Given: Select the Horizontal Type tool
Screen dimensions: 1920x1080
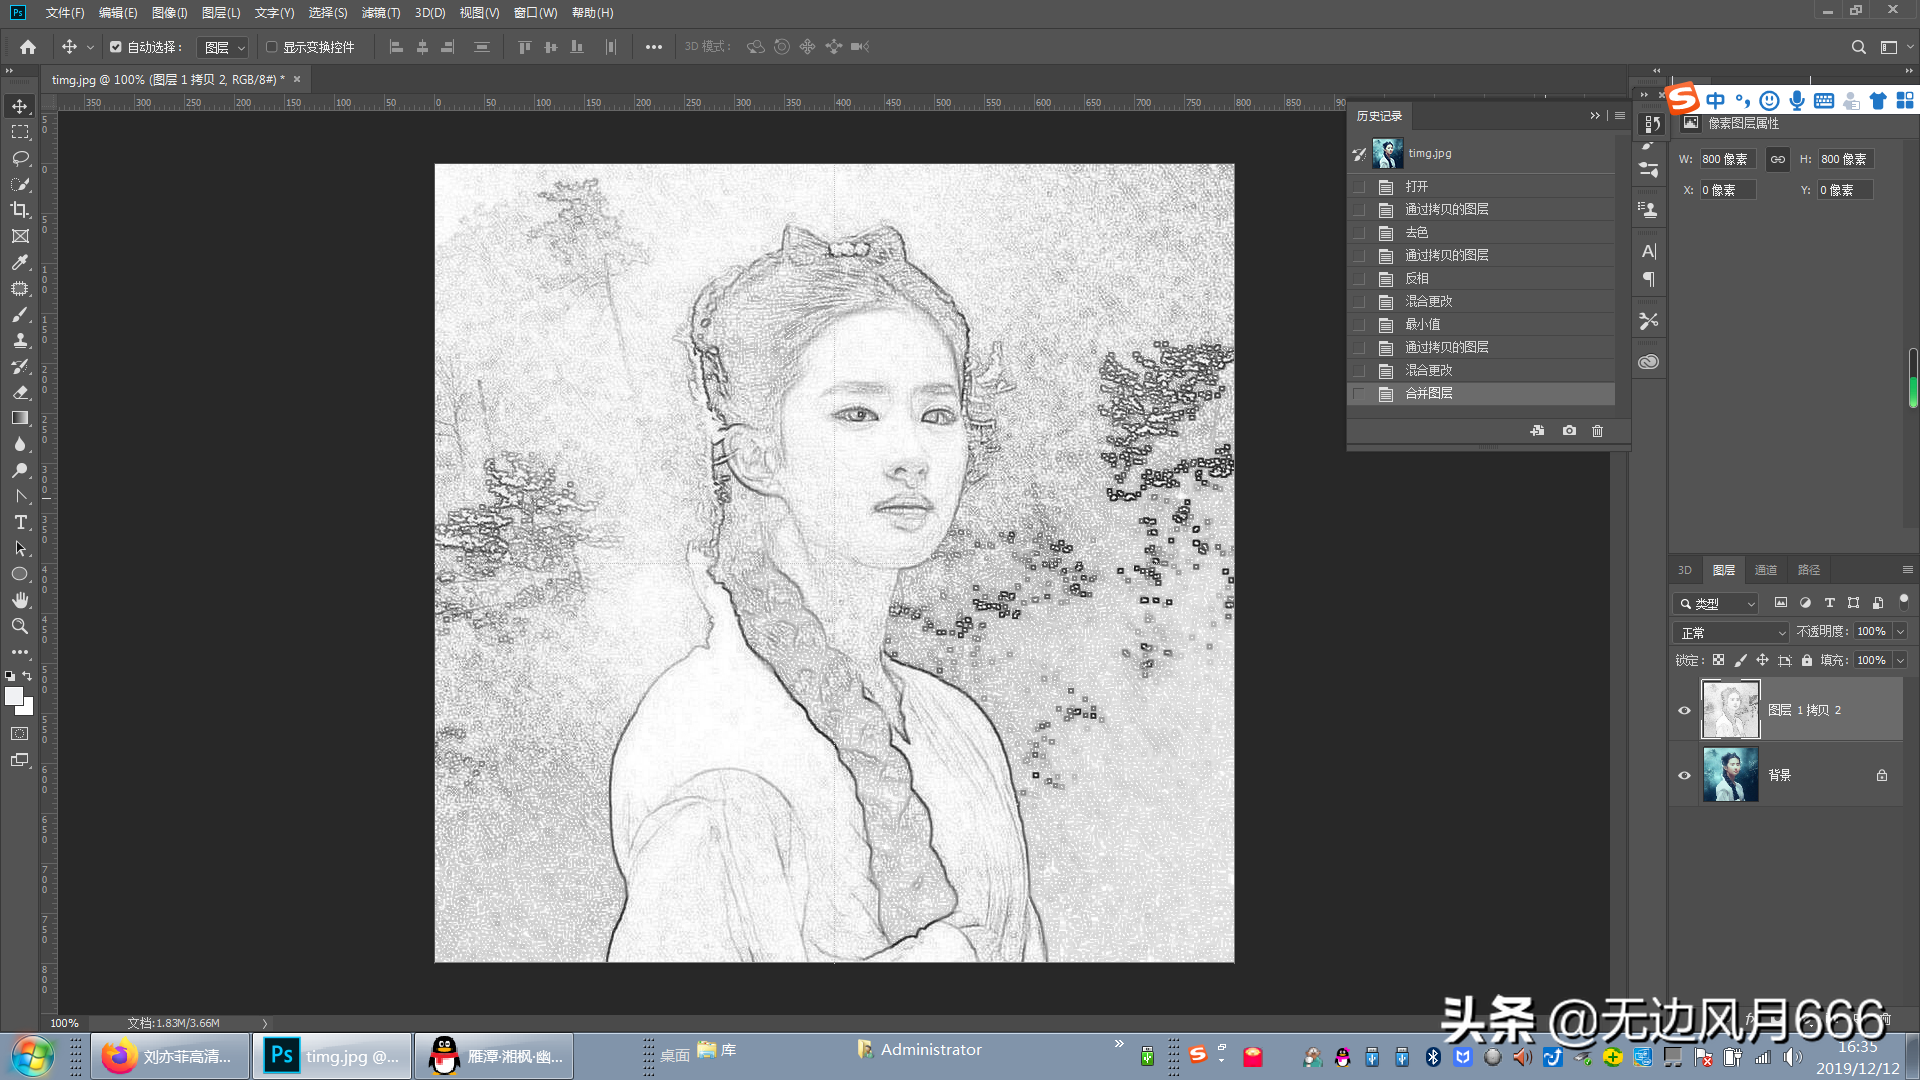Looking at the screenshot, I should click(20, 522).
